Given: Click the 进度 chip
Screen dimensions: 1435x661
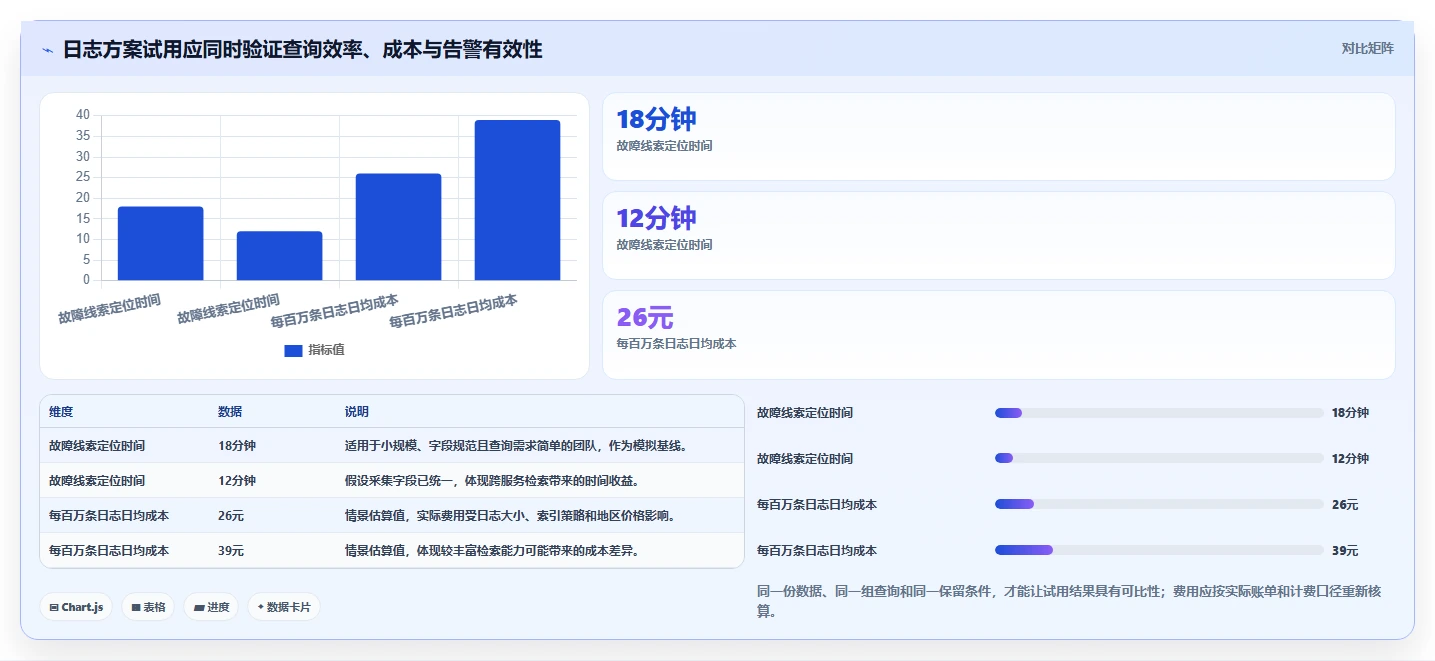Looking at the screenshot, I should 211,607.
